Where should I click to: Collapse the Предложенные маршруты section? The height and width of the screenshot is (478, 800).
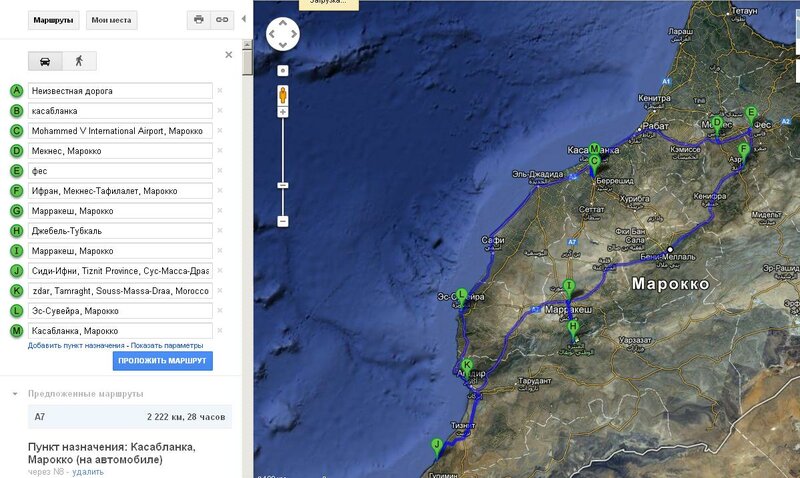15,394
